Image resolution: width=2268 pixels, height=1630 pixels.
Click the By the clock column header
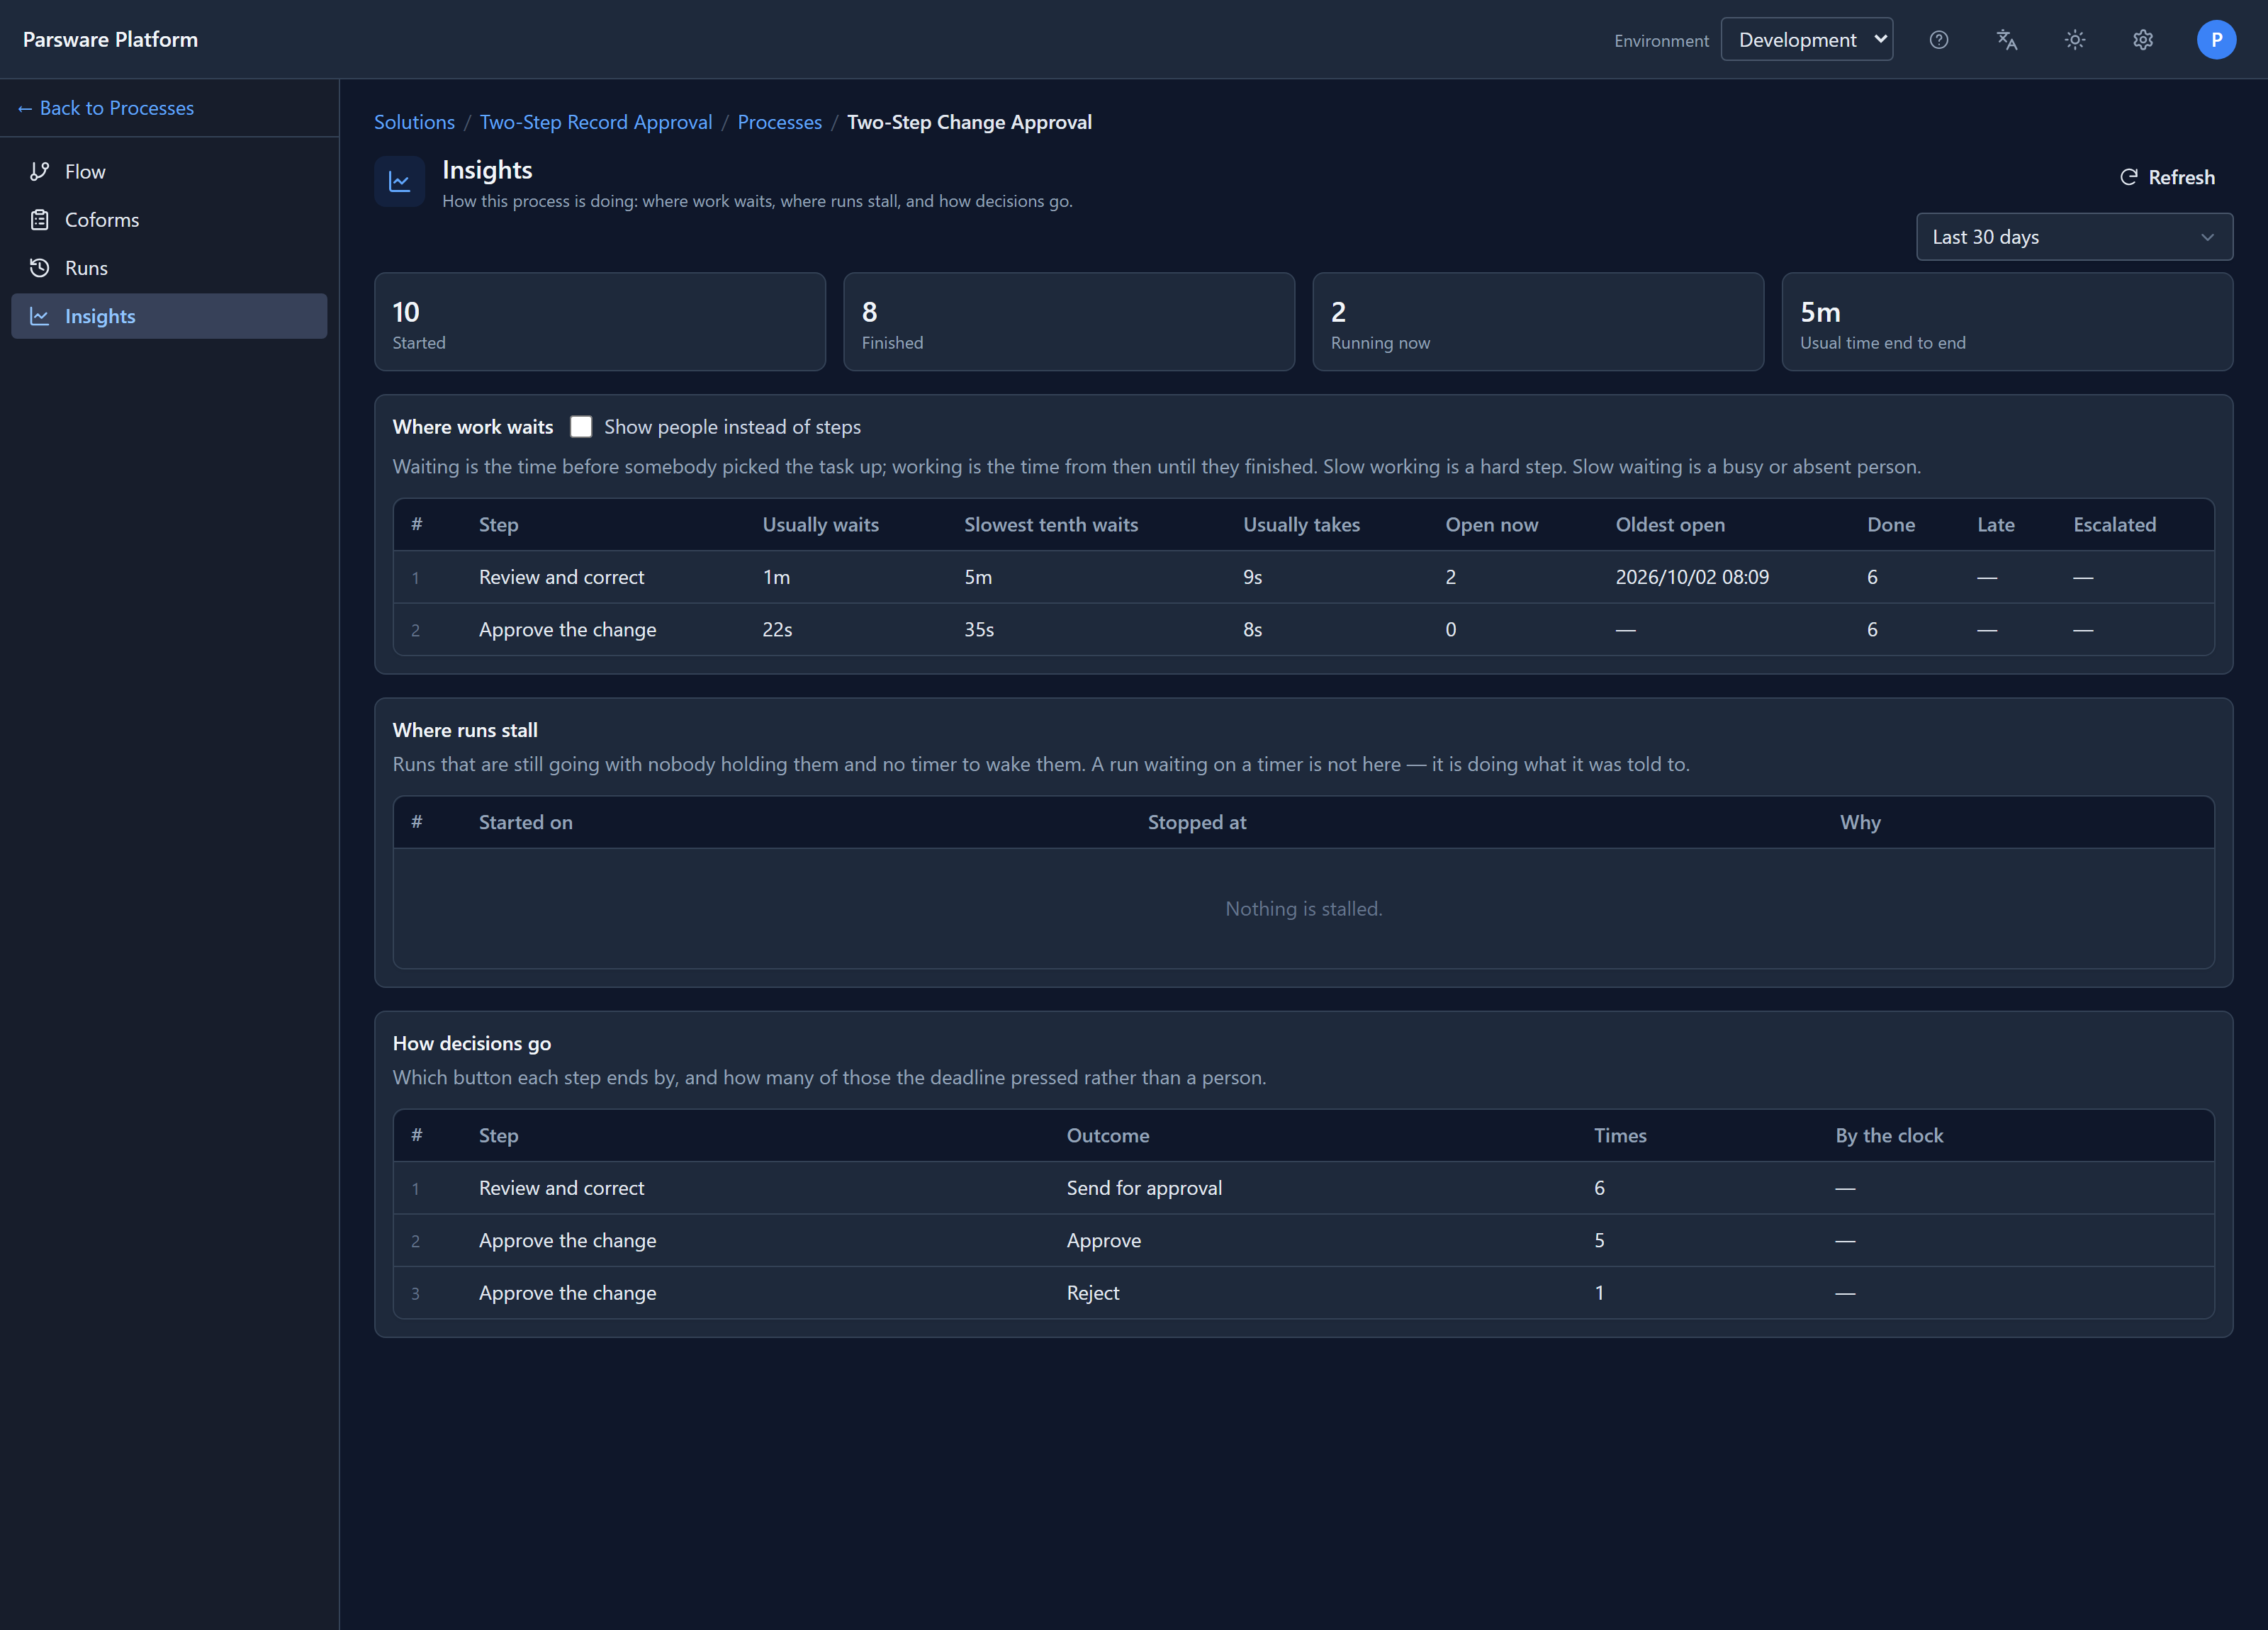(x=1889, y=1136)
